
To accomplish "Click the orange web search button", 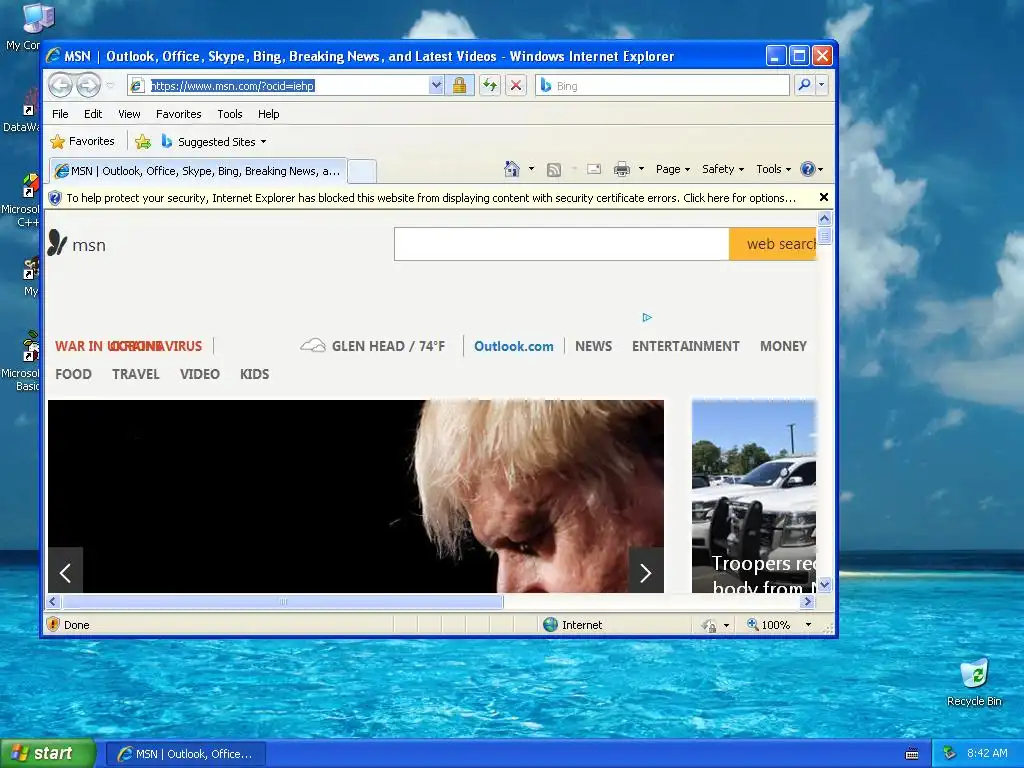I will 773,244.
